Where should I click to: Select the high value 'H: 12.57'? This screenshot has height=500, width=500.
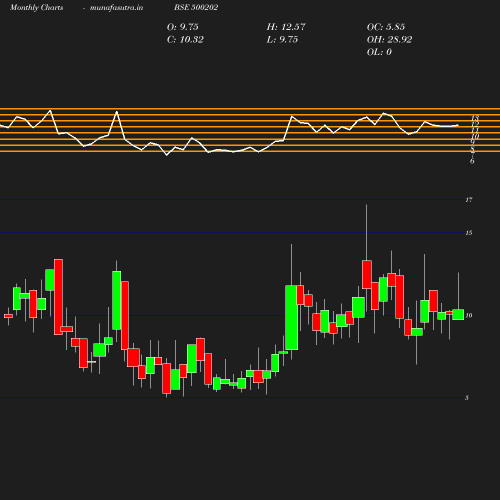(286, 27)
